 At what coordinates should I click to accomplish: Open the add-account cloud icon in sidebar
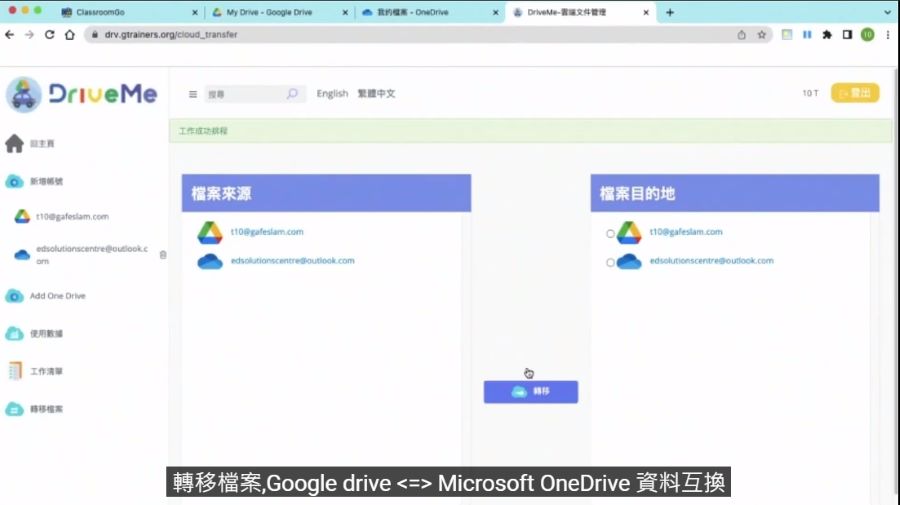[14, 181]
